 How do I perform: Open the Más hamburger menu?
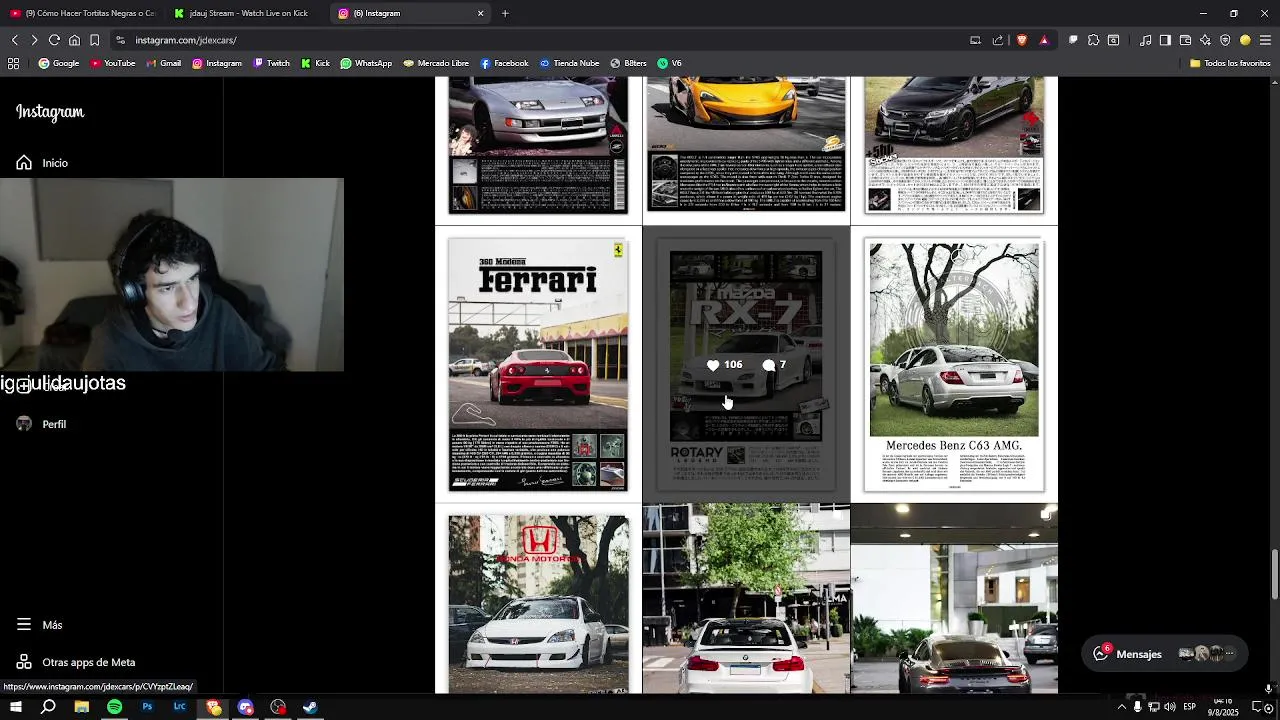coord(24,625)
